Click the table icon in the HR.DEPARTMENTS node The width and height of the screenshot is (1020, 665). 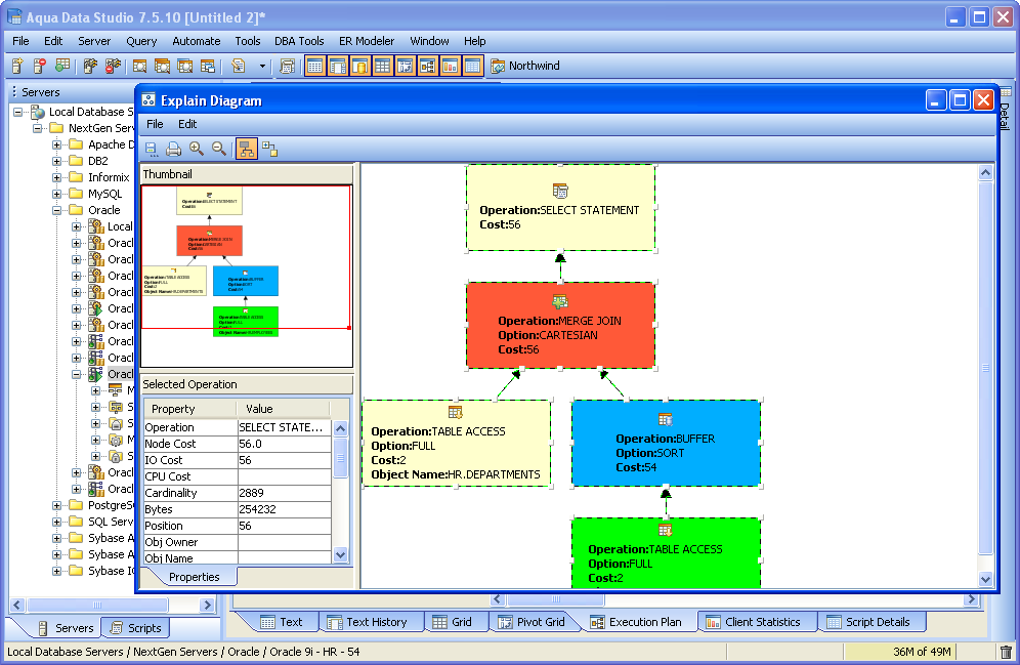[x=455, y=412]
